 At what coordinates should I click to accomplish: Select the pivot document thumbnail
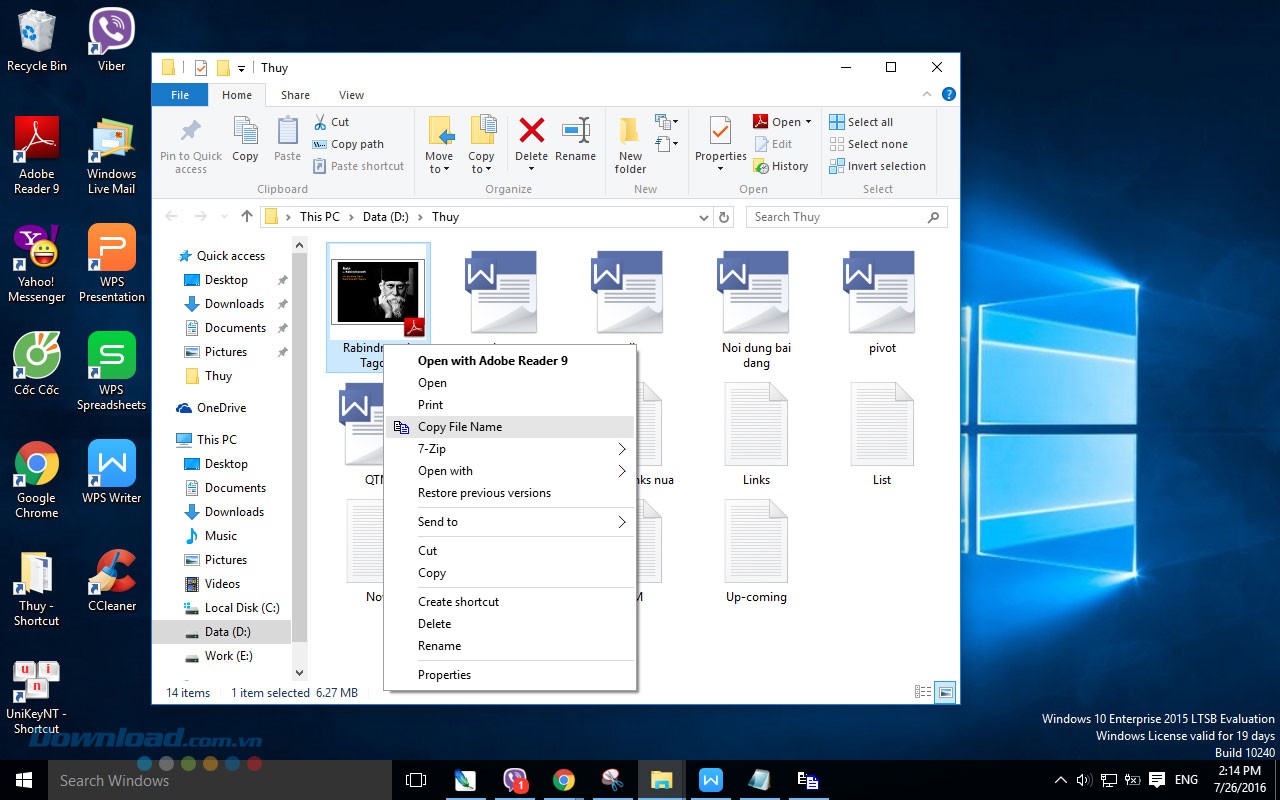[x=881, y=291]
